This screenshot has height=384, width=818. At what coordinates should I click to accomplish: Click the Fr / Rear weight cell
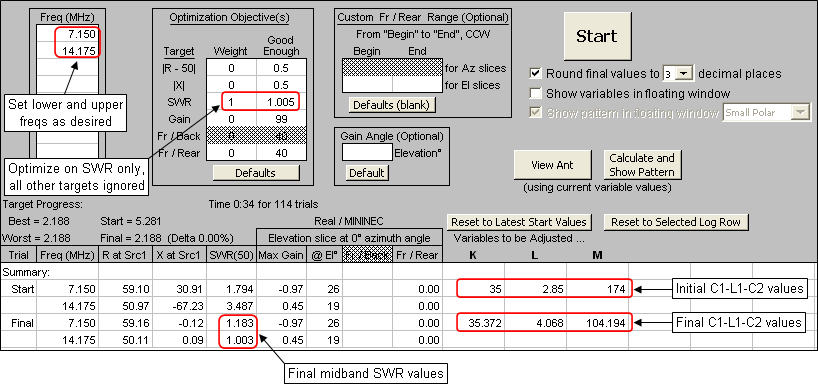click(x=231, y=153)
